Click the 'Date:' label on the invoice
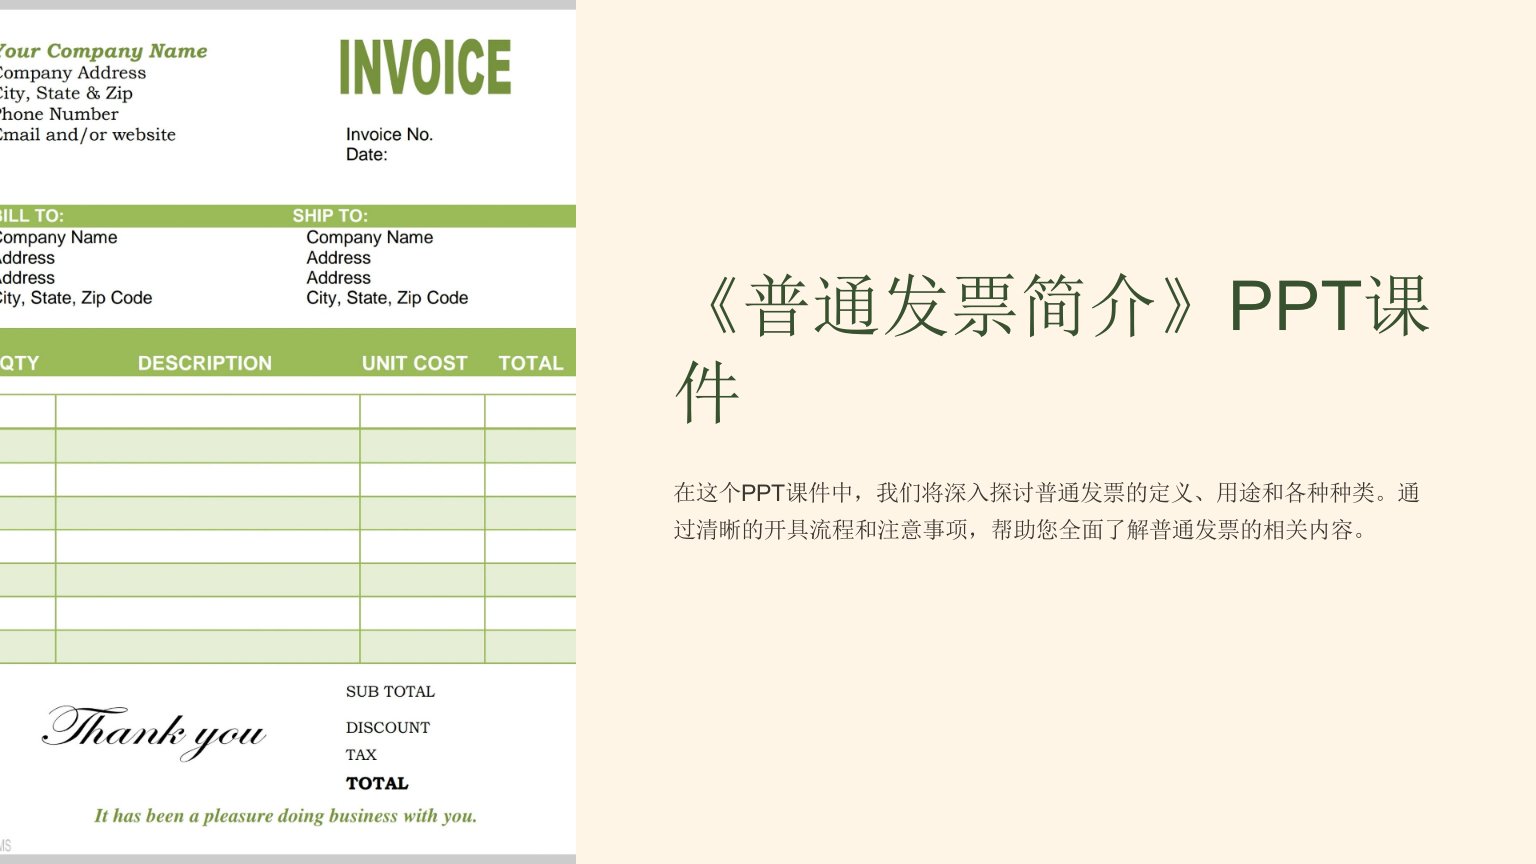The image size is (1536, 864). [x=366, y=154]
